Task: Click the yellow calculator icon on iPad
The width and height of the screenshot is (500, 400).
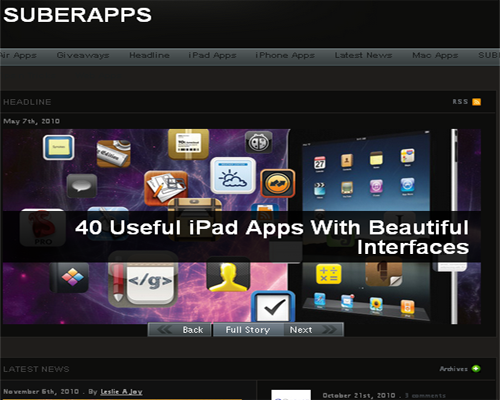Action: pos(328,274)
